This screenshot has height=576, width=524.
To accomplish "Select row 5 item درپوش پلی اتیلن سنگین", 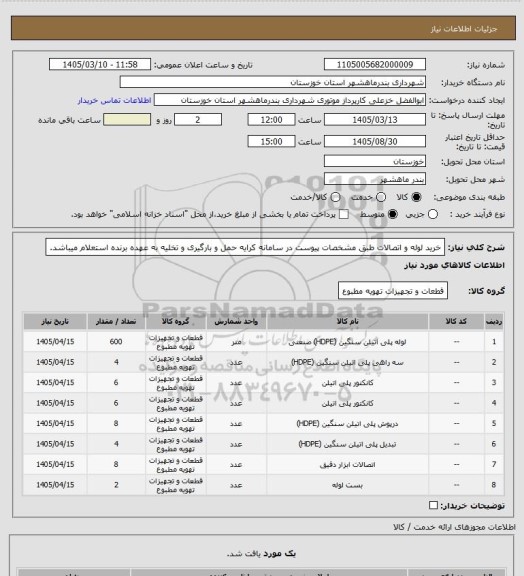I will pyautogui.click(x=347, y=424).
